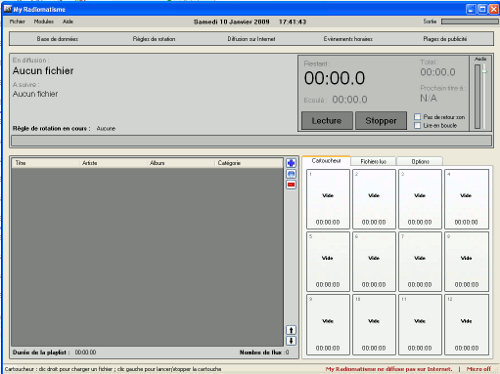
Task: Click the playback progress bar
Action: tap(252, 141)
